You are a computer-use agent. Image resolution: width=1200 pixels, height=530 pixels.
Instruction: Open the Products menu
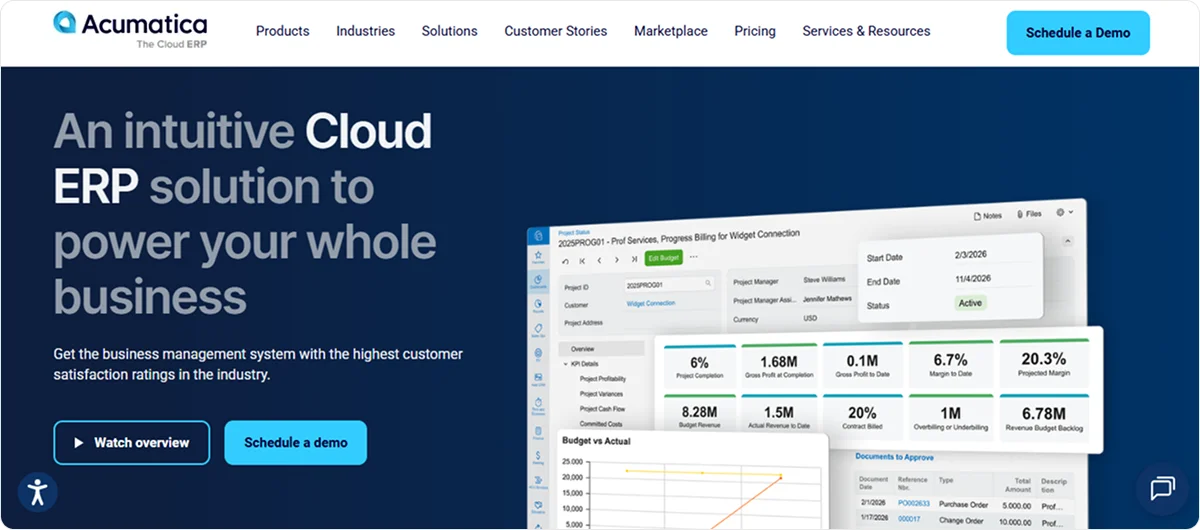(x=283, y=31)
